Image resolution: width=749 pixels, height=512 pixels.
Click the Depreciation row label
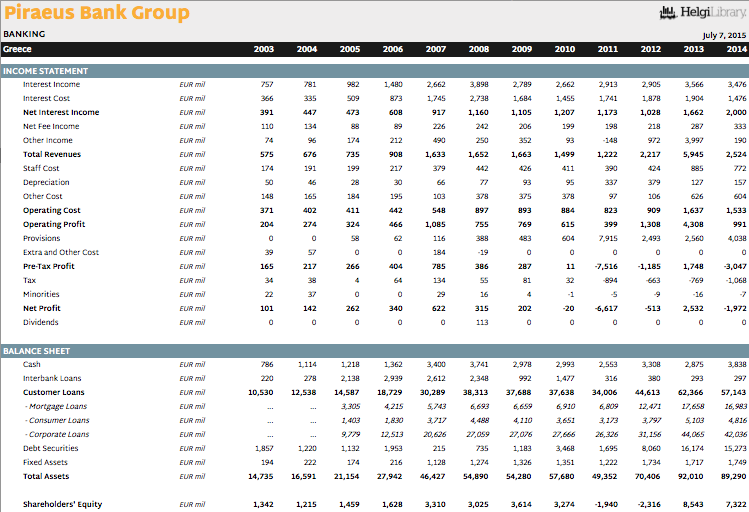coord(46,182)
